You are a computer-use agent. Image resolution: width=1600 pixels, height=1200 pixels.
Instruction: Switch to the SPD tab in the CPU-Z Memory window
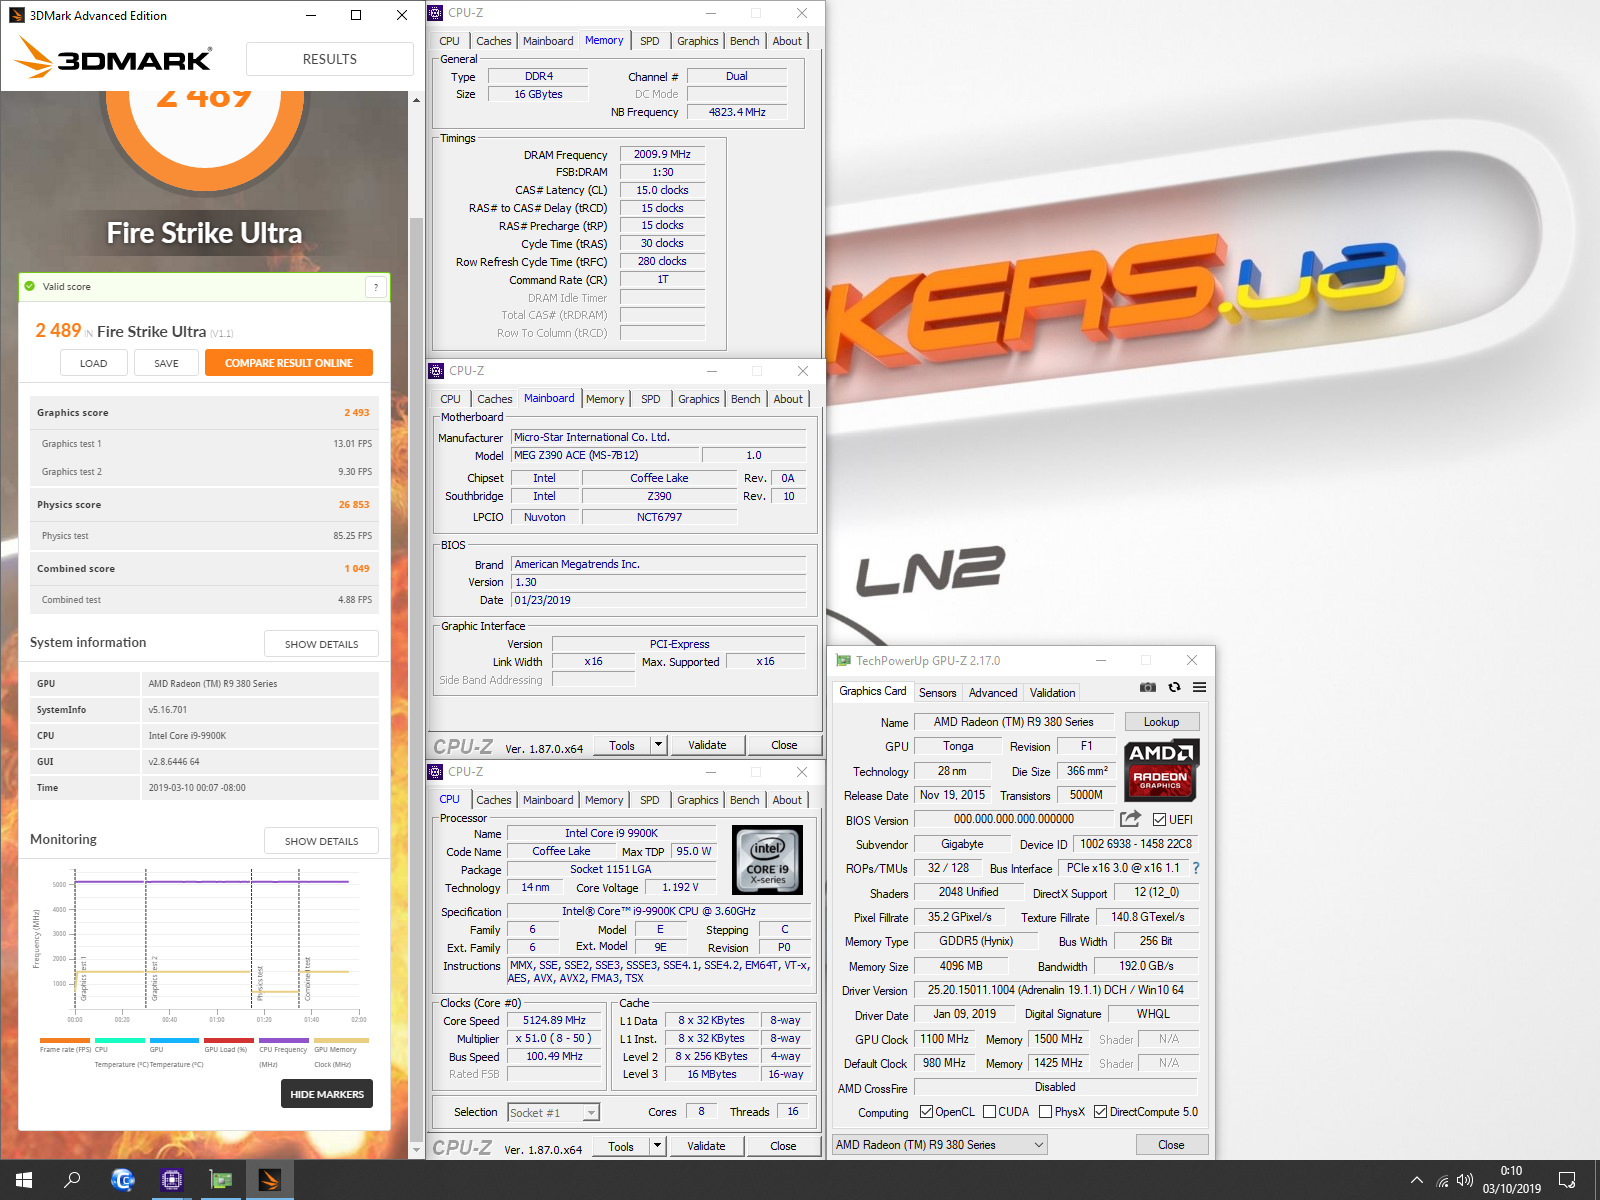650,41
